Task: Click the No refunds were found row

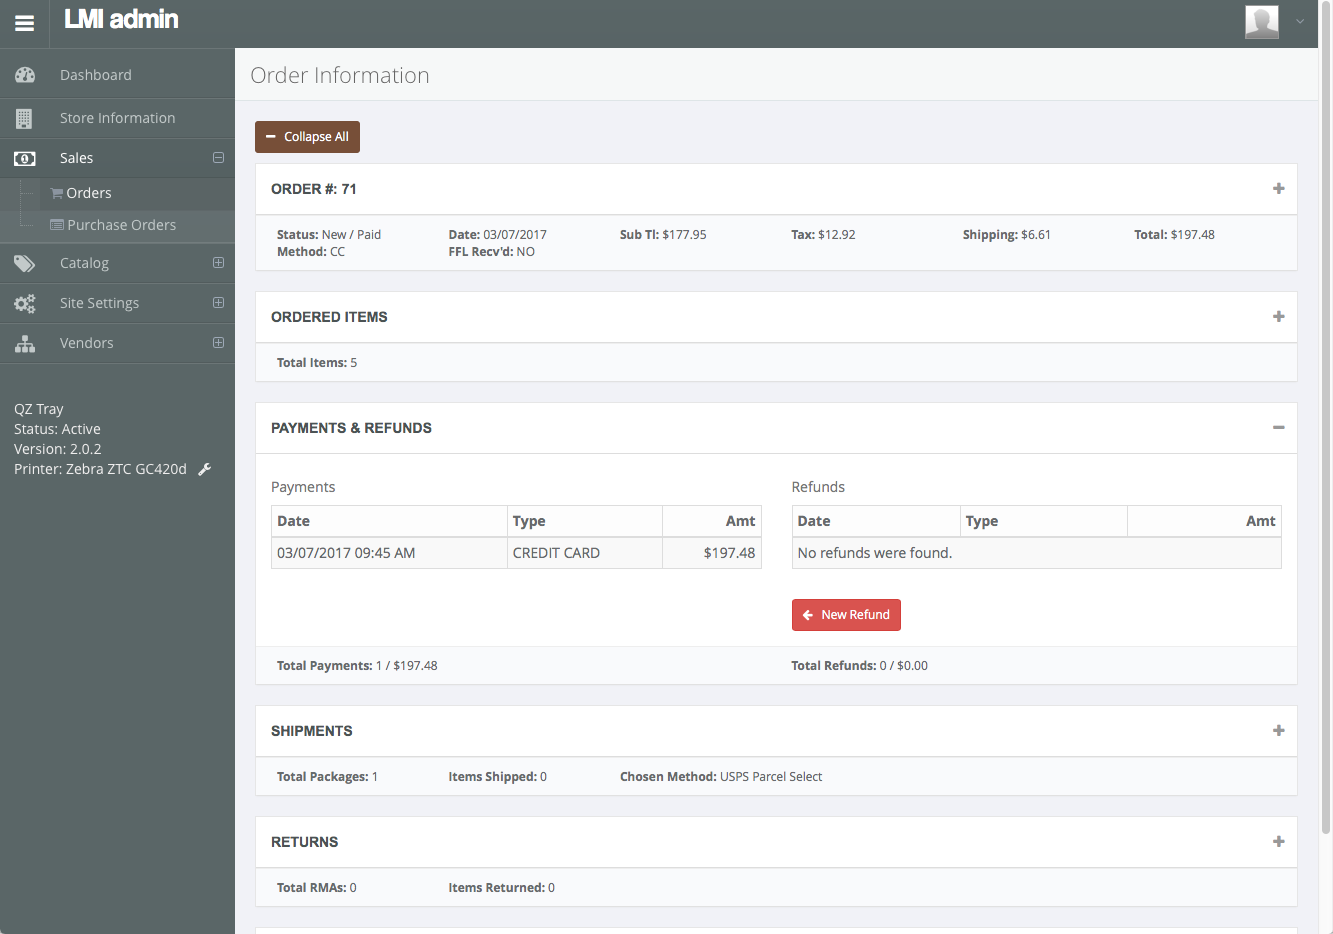Action: pyautogui.click(x=1037, y=553)
